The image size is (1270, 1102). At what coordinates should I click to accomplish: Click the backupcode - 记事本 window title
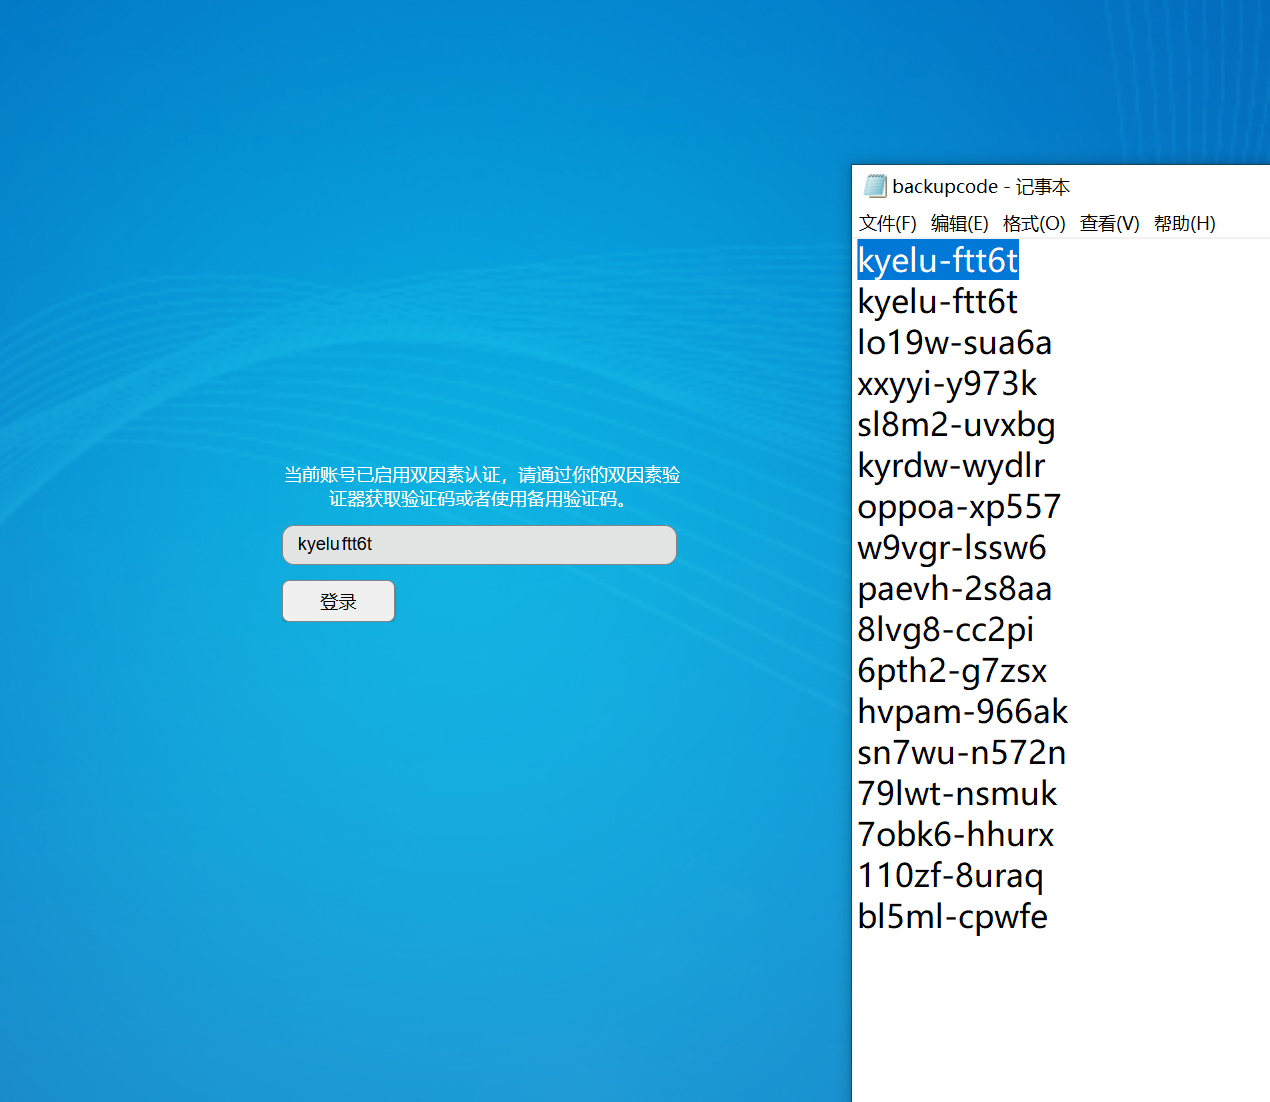pos(981,187)
